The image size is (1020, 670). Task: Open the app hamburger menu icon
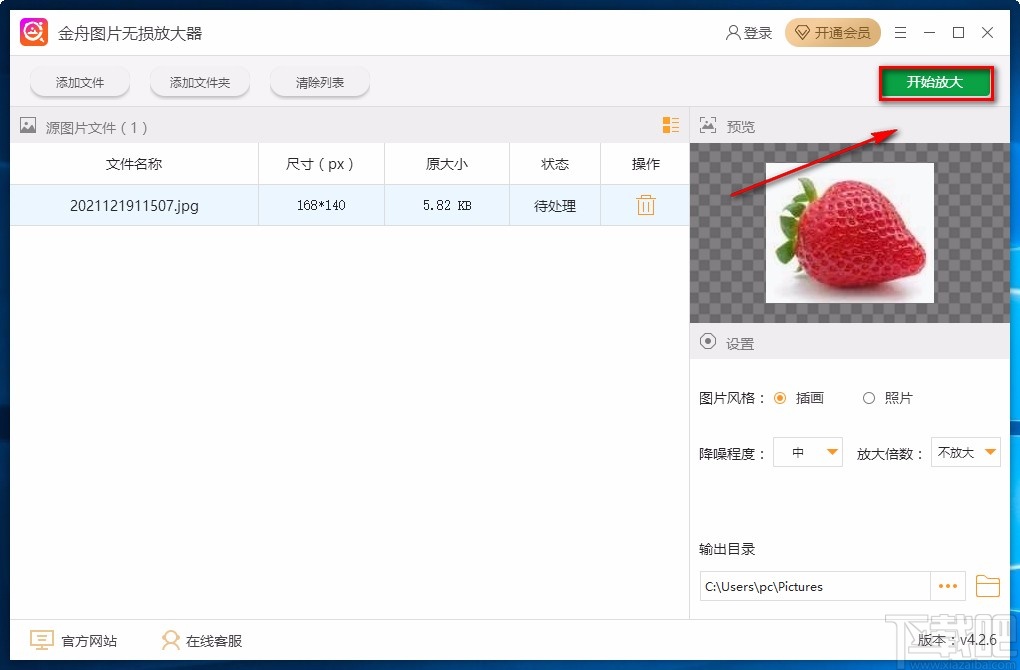pyautogui.click(x=899, y=32)
